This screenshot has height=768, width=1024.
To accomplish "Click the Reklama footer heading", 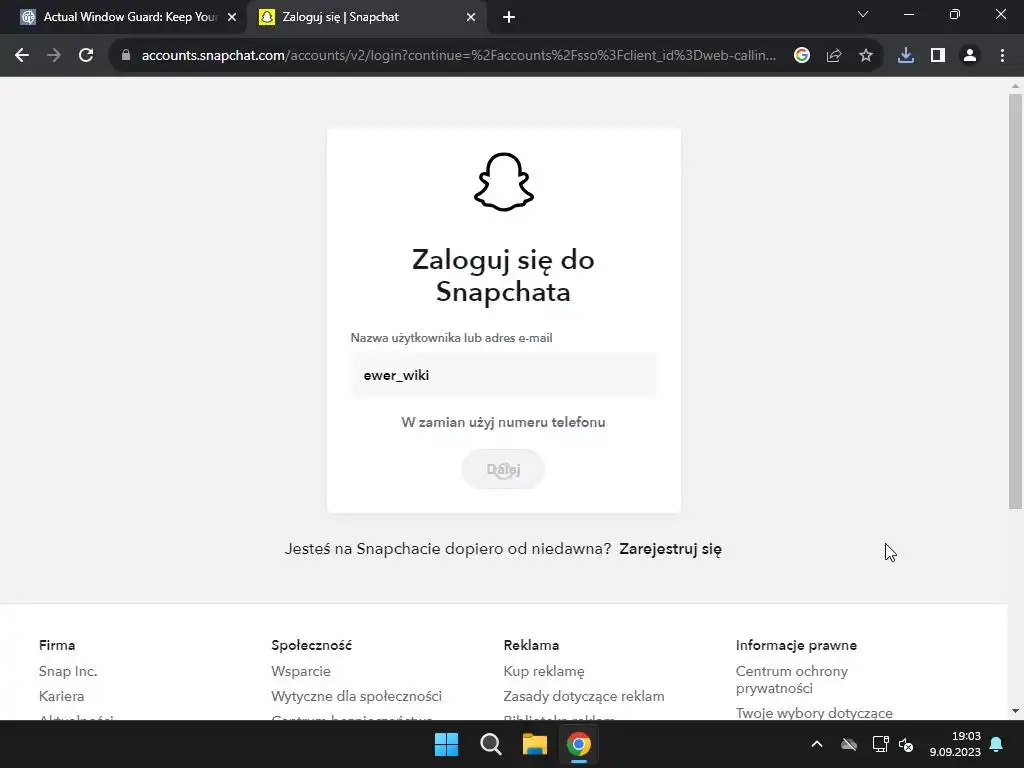I will [x=531, y=645].
